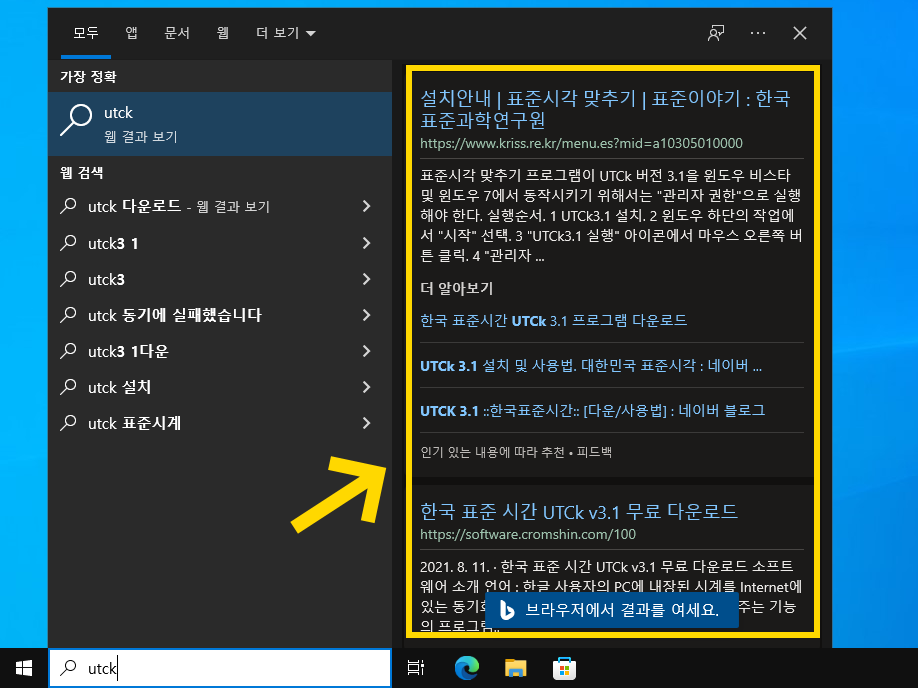
Task: Click the '가장 정확' section header
Action: coord(88,77)
